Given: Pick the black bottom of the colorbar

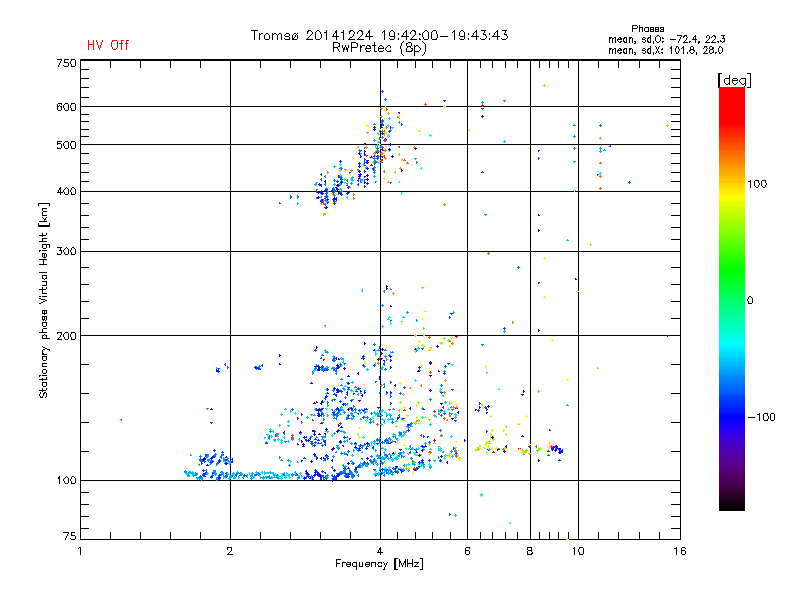Looking at the screenshot, I should coord(732,503).
